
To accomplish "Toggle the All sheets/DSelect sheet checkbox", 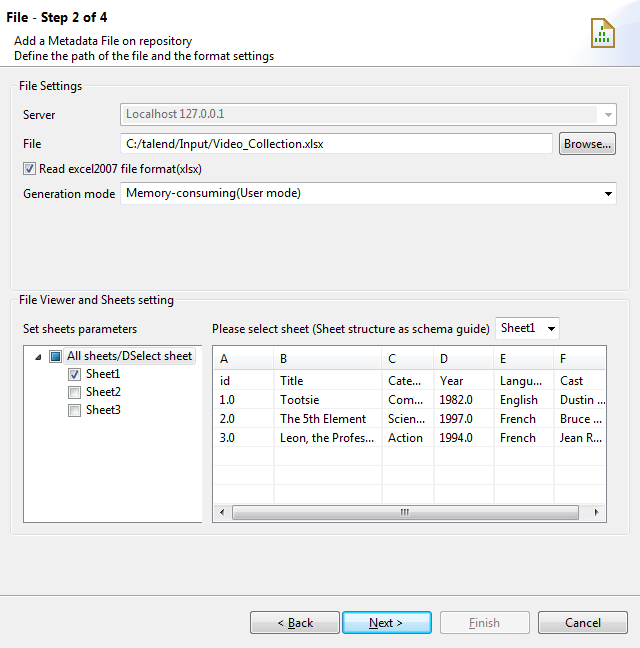I will (x=56, y=356).
